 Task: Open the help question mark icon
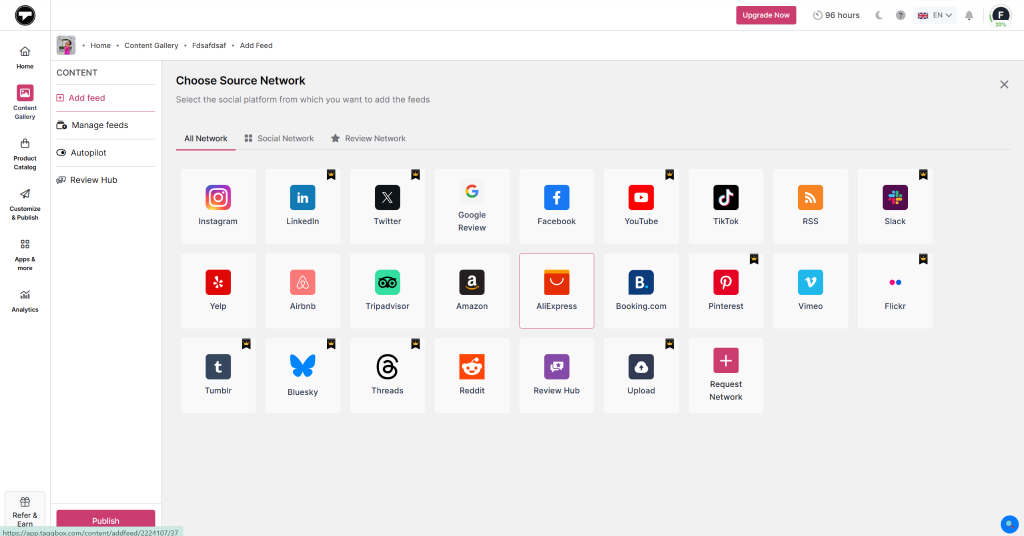901,15
